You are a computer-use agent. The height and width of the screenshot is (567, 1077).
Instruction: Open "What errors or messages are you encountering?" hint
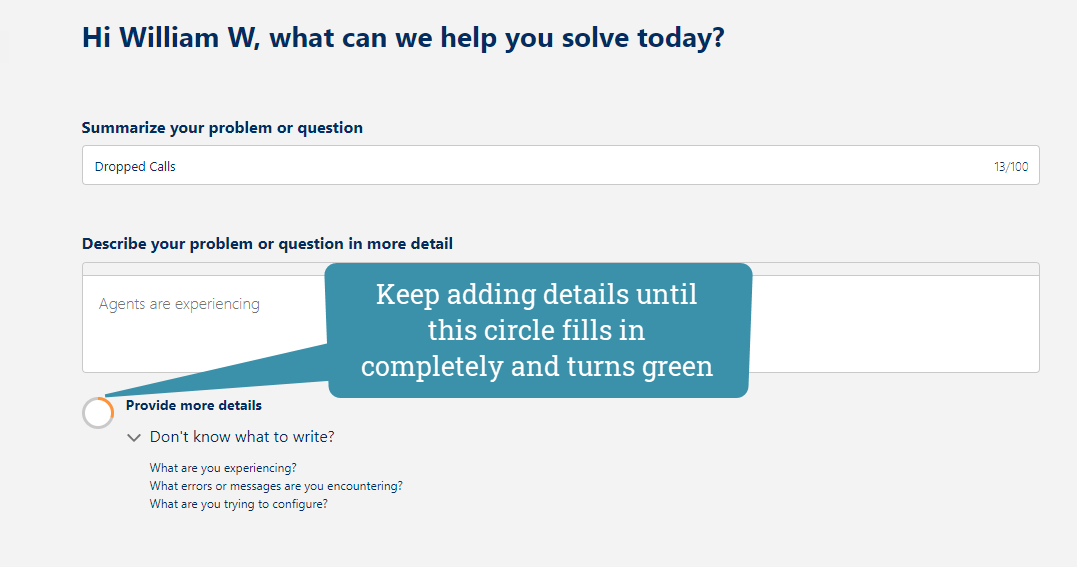[x=276, y=486]
